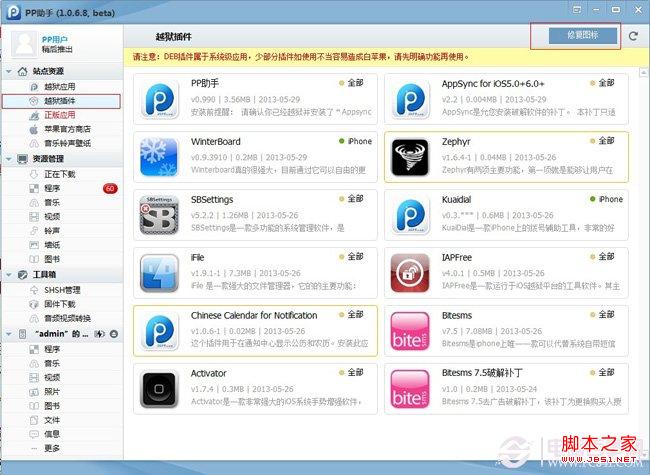Click the Chinese Calendar for Notification icon

[160, 331]
